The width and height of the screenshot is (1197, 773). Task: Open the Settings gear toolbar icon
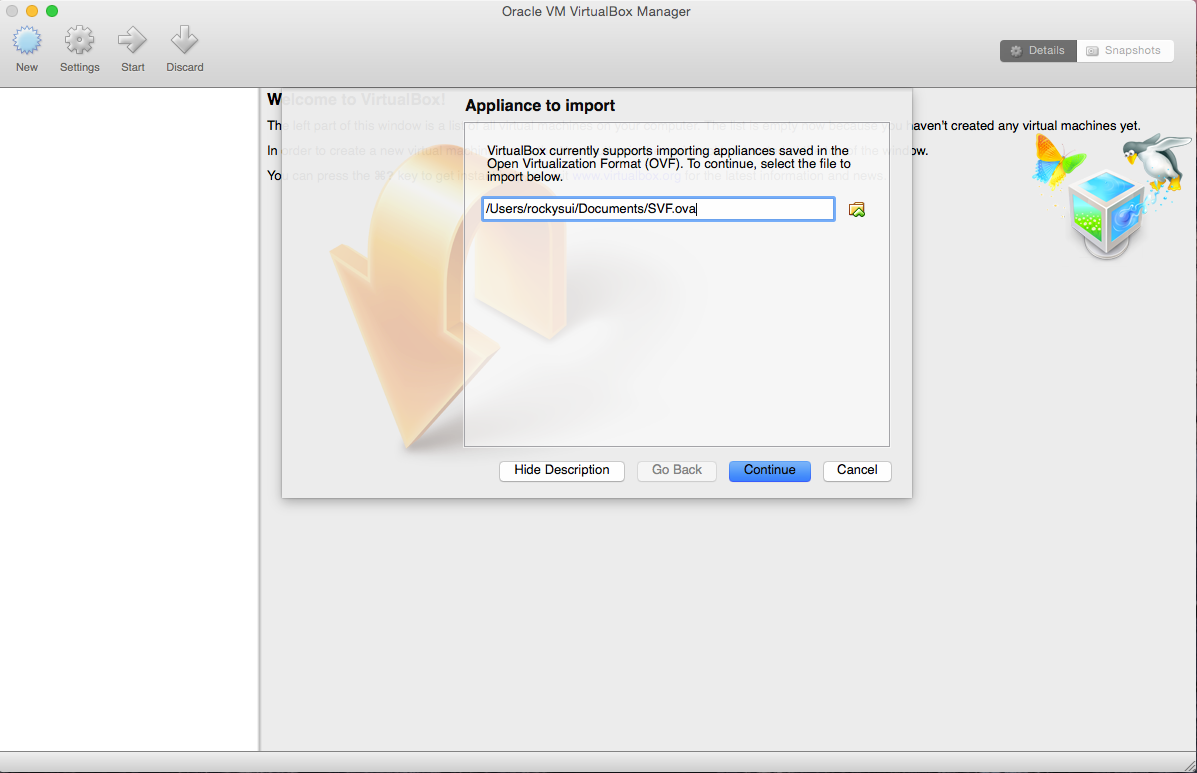pyautogui.click(x=79, y=40)
